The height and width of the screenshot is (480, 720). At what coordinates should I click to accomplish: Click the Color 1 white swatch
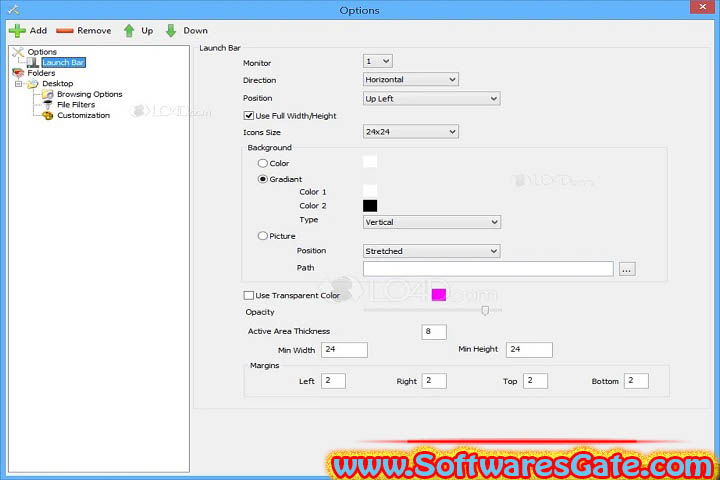point(370,191)
